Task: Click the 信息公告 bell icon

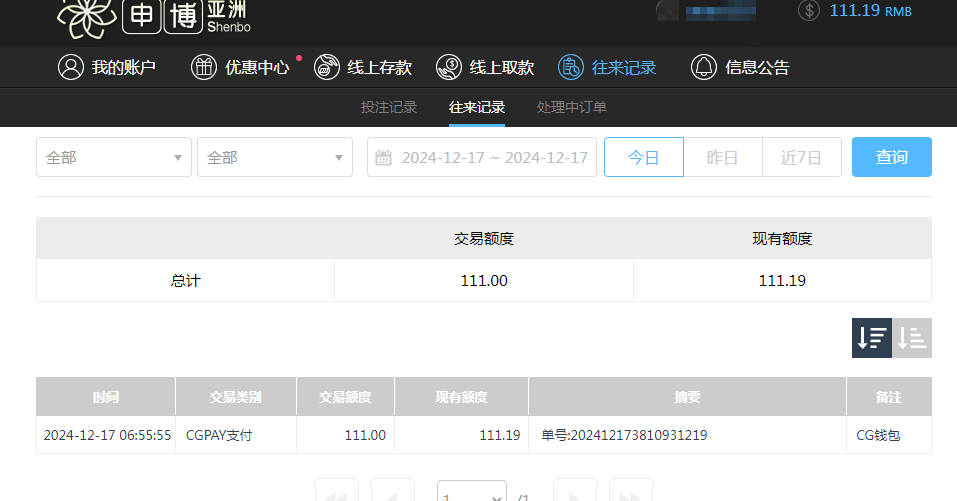Action: click(704, 67)
